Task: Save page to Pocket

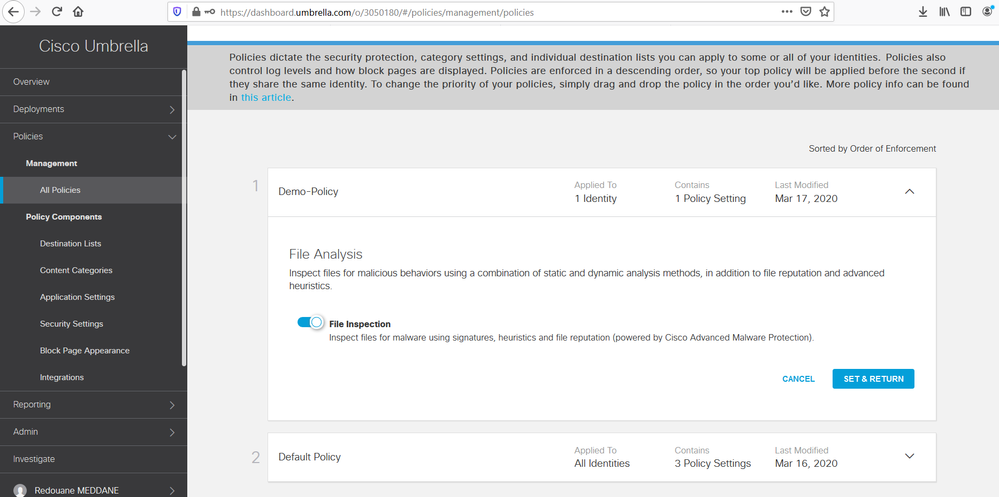Action: [x=805, y=11]
